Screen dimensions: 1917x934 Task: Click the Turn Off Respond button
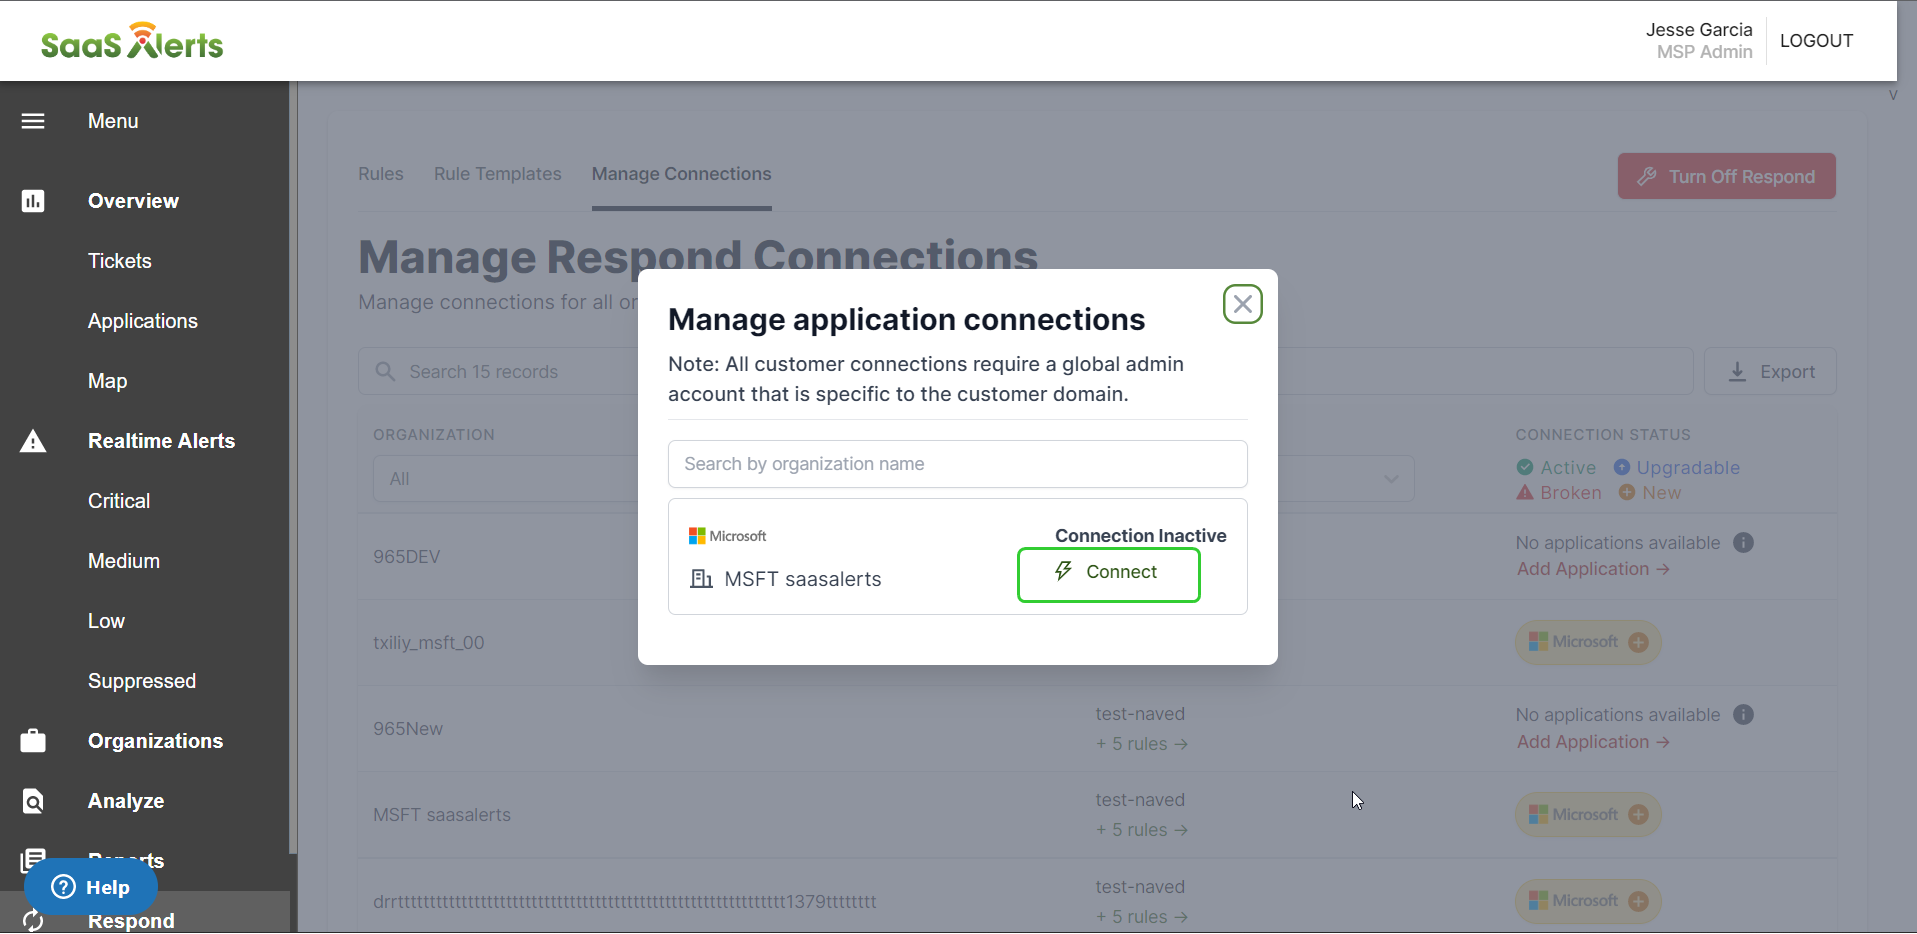(1726, 176)
